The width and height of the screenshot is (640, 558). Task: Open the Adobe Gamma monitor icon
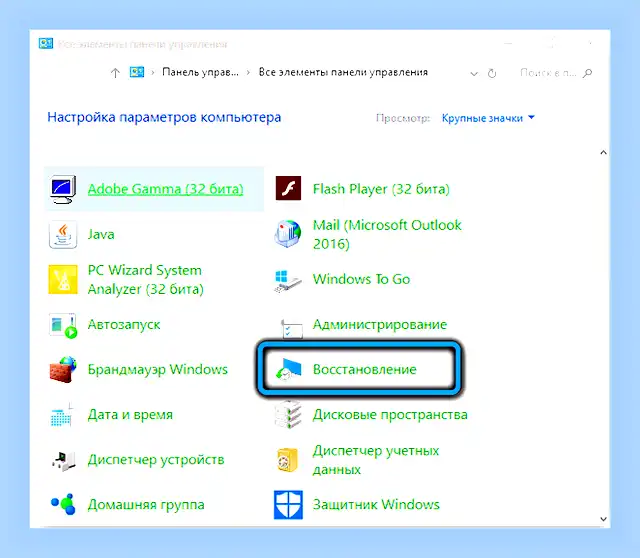click(63, 189)
